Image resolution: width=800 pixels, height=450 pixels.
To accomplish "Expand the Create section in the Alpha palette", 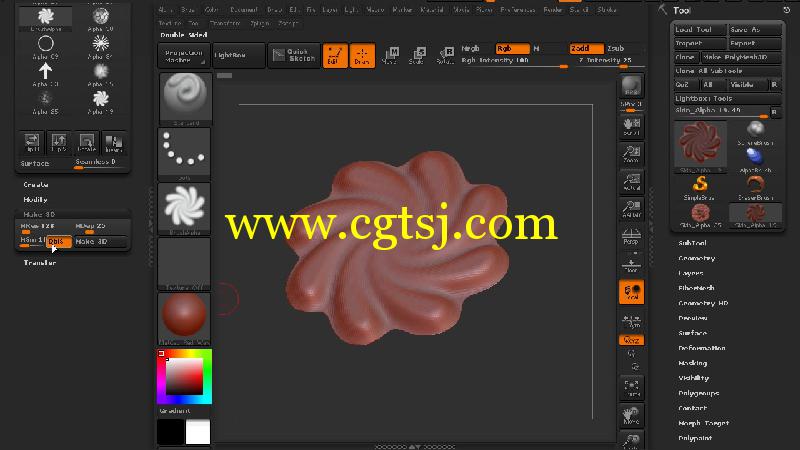I will tap(36, 185).
